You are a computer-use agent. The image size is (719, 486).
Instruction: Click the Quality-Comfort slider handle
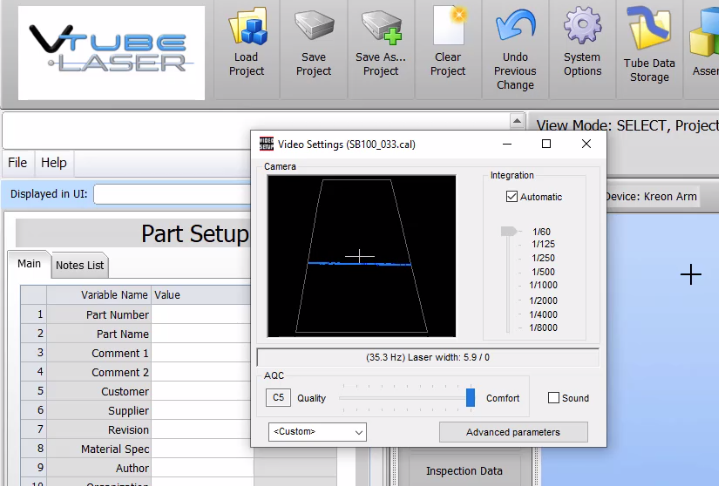[470, 398]
